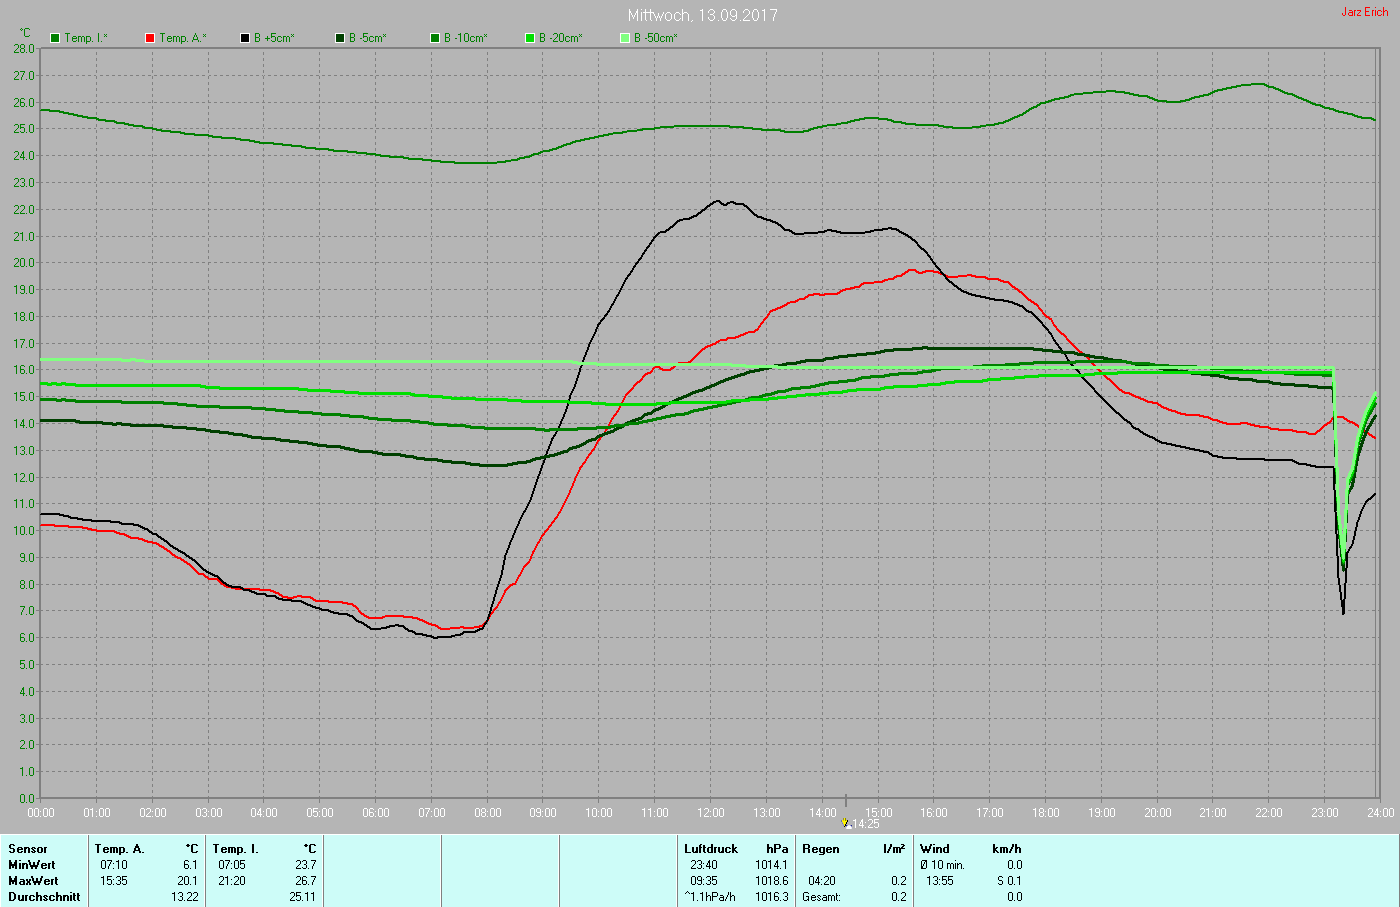This screenshot has width=1400, height=907.
Task: Click the chart title "Mittwoch, 13.09.2017"
Action: (x=703, y=15)
